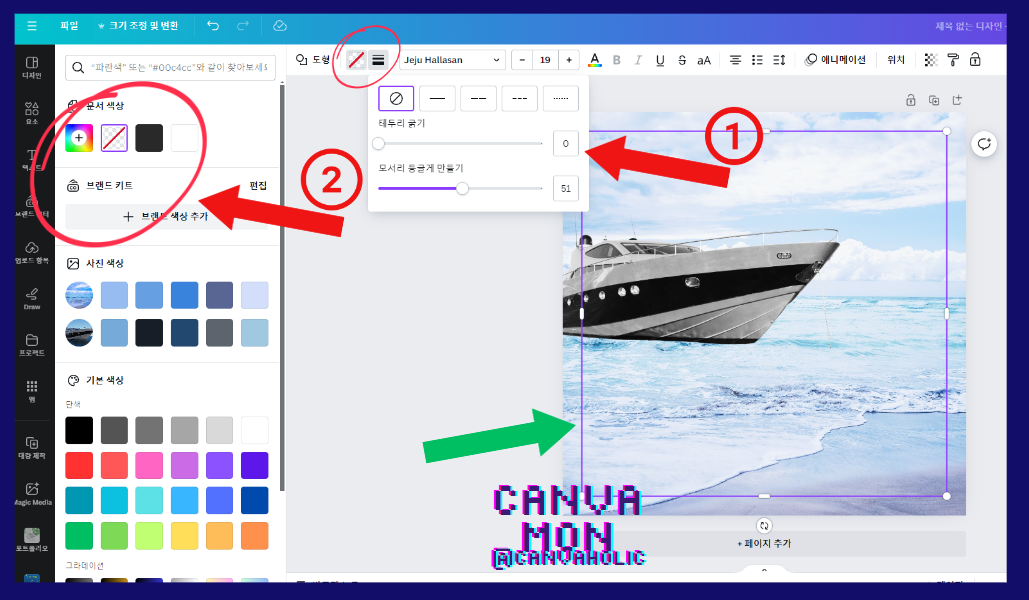
Task: Add a new document color
Action: pyautogui.click(x=79, y=138)
